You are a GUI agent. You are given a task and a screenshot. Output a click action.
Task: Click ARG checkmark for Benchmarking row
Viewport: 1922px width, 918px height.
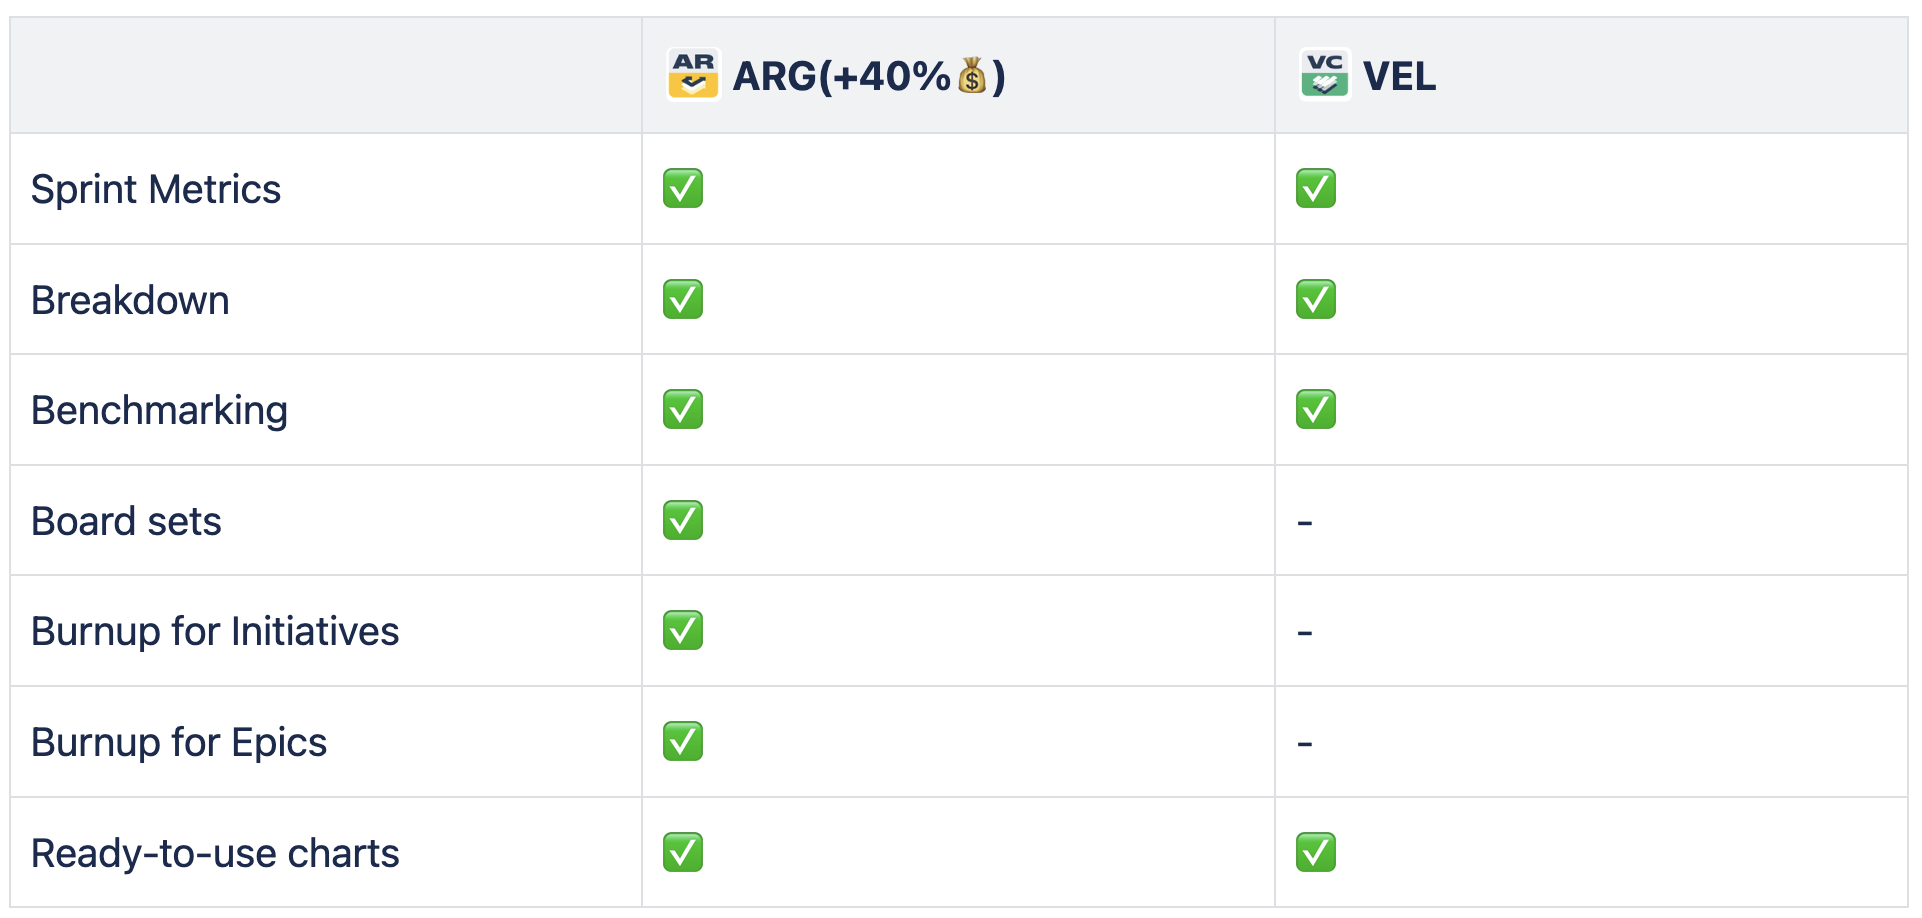(x=683, y=409)
